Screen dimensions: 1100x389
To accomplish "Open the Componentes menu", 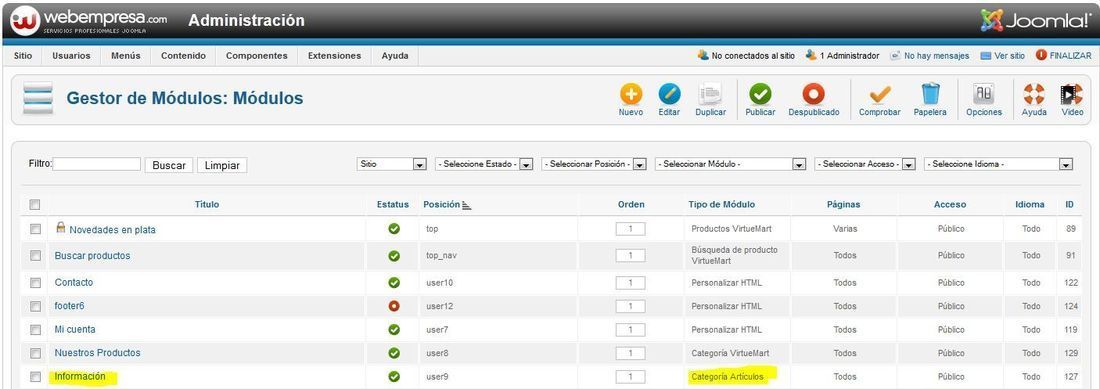I will tap(257, 56).
